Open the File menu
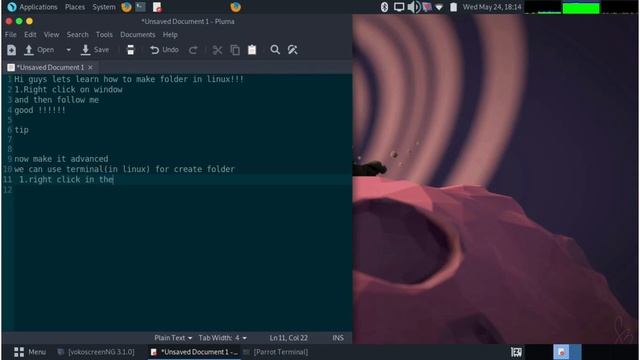 coord(11,35)
